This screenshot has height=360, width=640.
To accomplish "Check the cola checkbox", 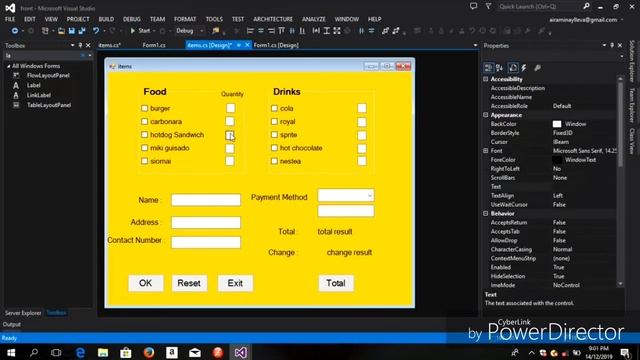I will (x=274, y=108).
